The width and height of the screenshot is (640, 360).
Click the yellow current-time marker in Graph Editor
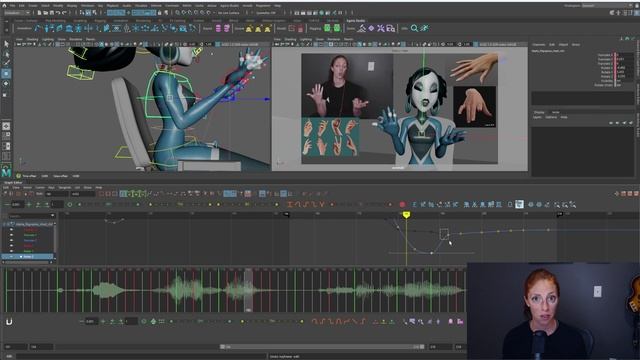tap(406, 215)
